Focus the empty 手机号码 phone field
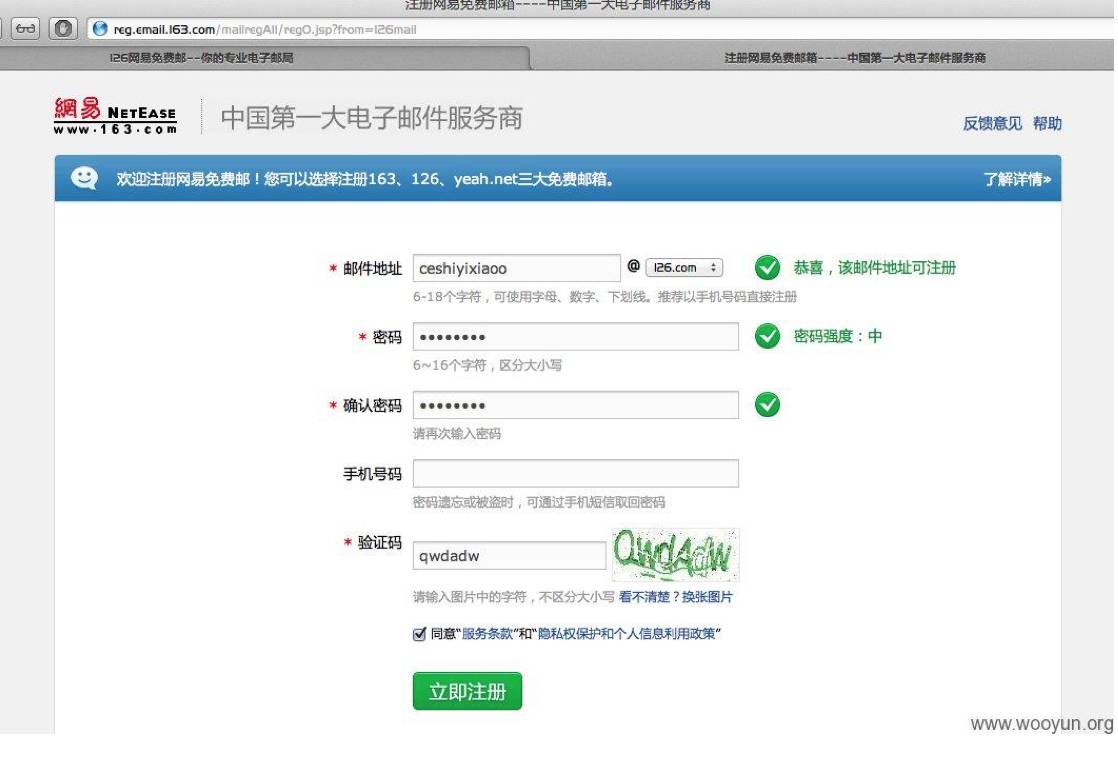1118x760 pixels. (575, 473)
